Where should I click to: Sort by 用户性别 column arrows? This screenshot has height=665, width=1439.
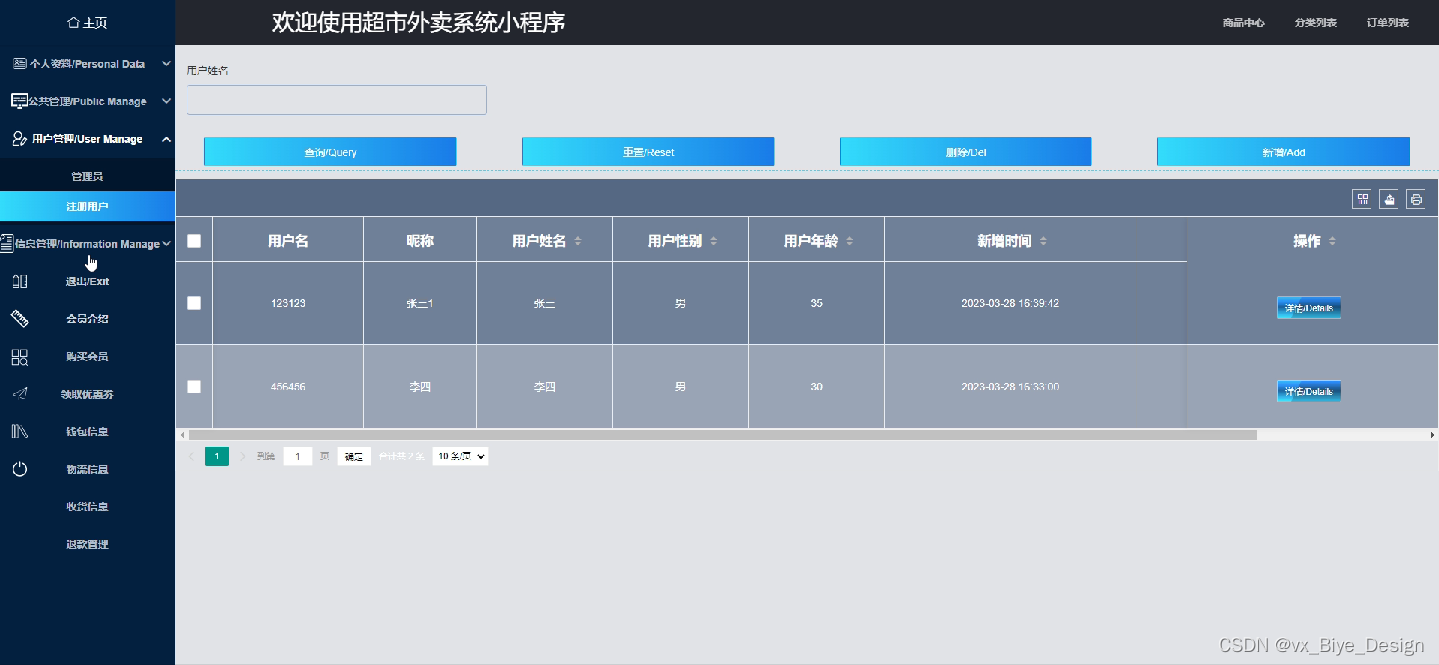[x=714, y=241]
